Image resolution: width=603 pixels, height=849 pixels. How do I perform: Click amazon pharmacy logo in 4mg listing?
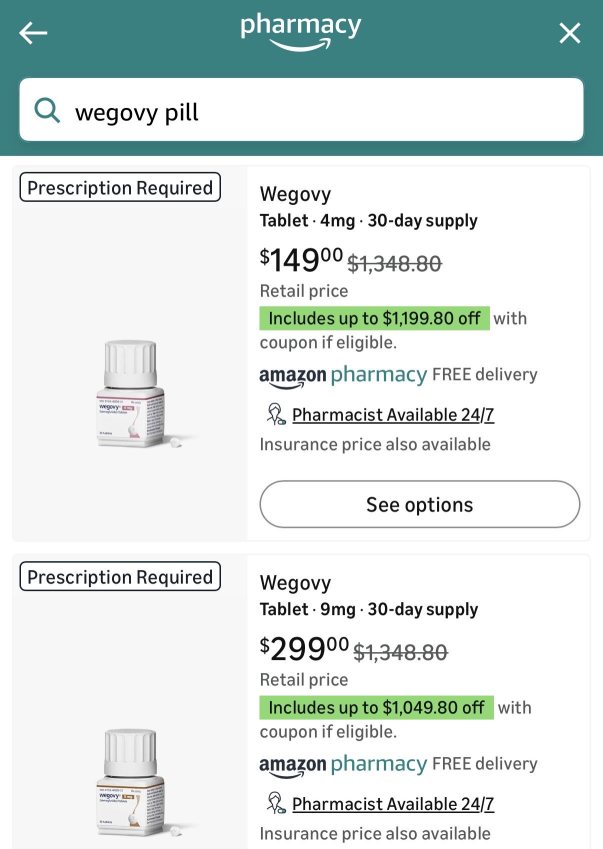click(343, 375)
